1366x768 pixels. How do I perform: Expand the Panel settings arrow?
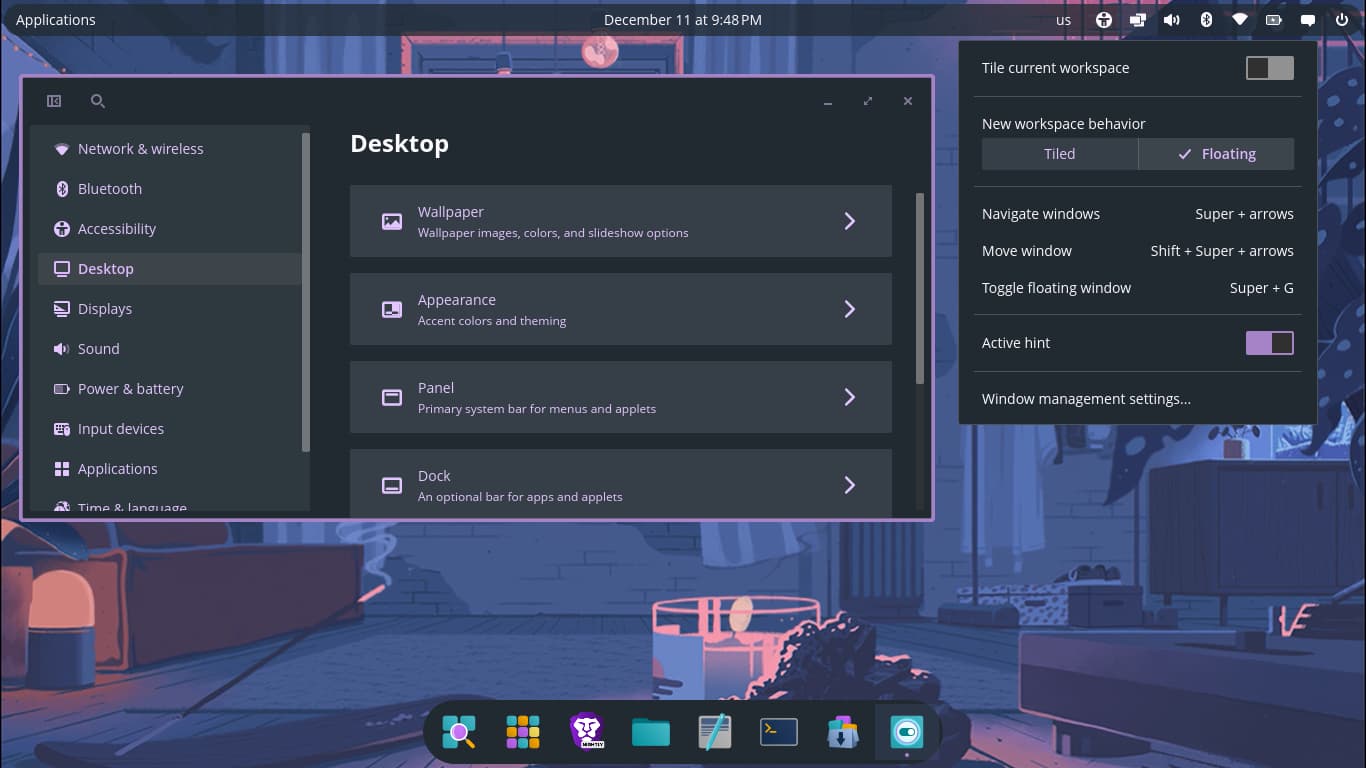pyautogui.click(x=849, y=397)
